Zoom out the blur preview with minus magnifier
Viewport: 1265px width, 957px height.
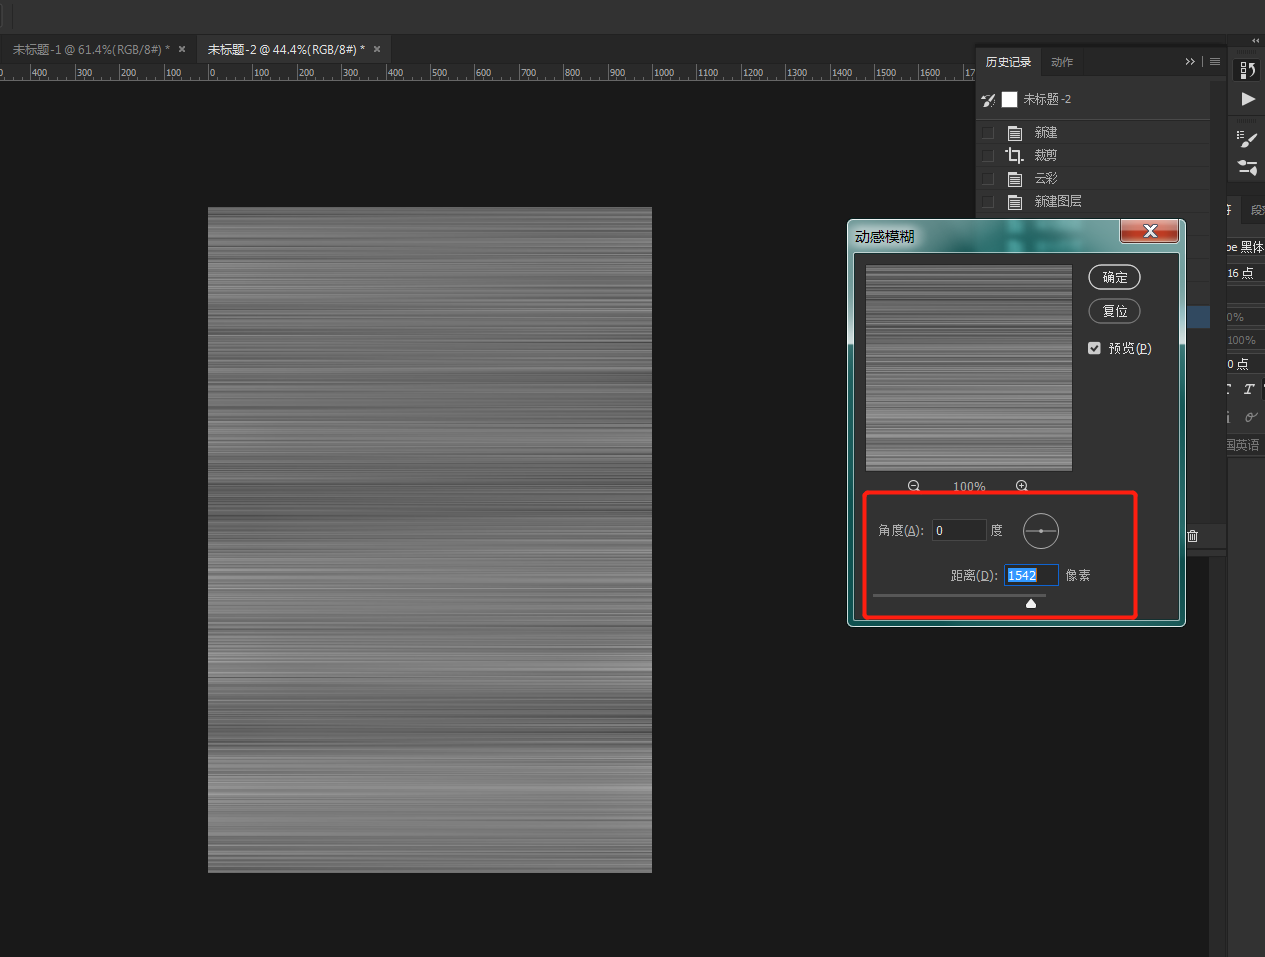tap(914, 486)
